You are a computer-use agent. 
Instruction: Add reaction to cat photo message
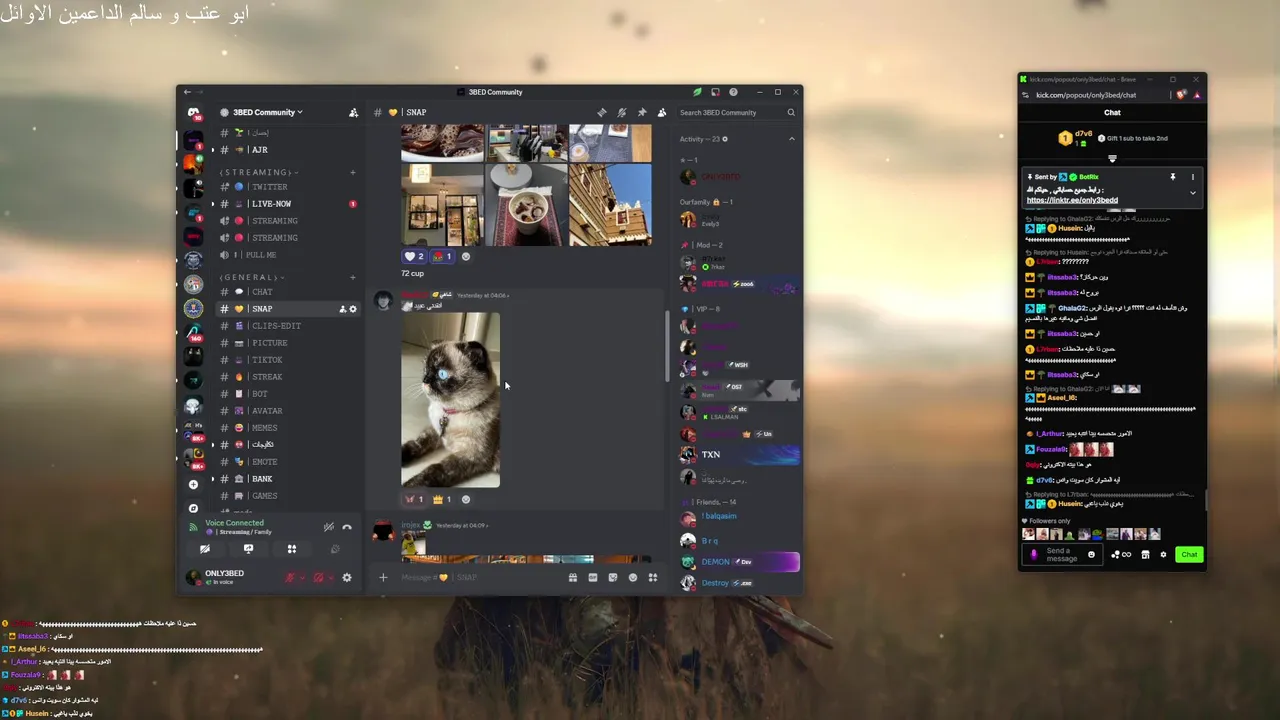(x=465, y=499)
